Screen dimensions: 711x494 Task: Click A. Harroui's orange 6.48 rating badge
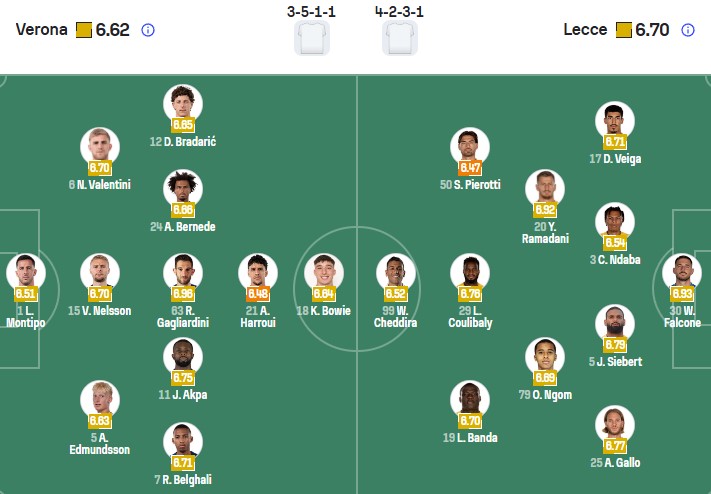pyautogui.click(x=257, y=294)
